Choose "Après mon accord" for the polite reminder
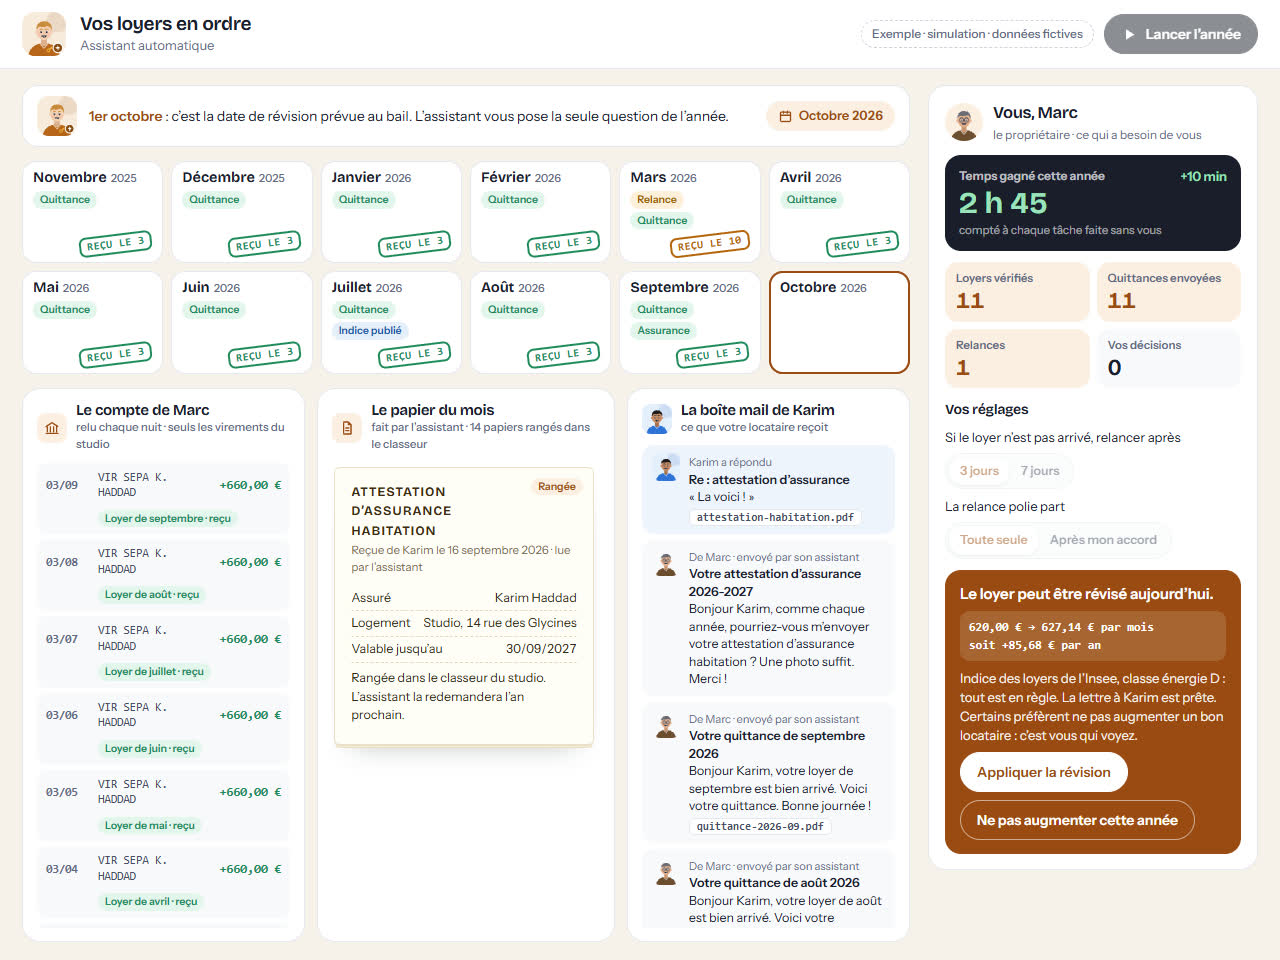The width and height of the screenshot is (1280, 960). [x=1103, y=540]
